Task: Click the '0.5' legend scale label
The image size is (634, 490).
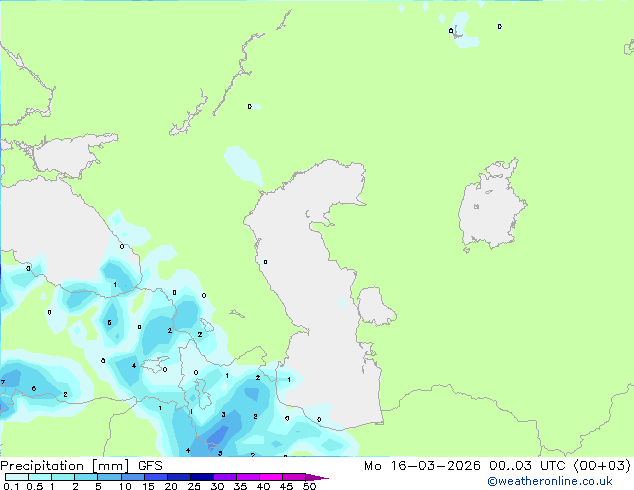Action: click(x=34, y=486)
